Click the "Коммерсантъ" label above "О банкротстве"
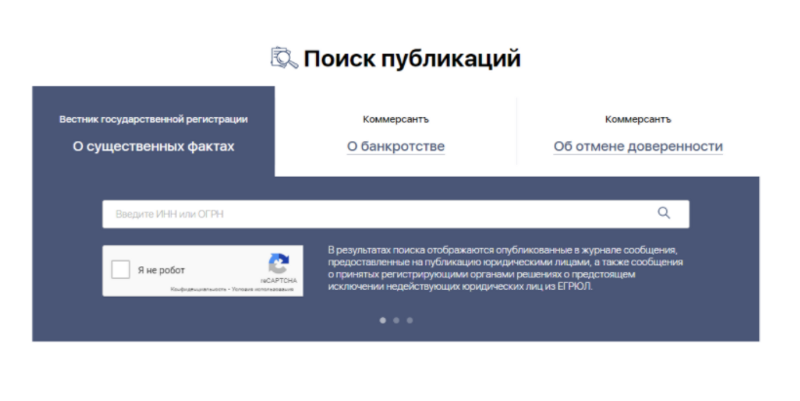 coord(395,119)
